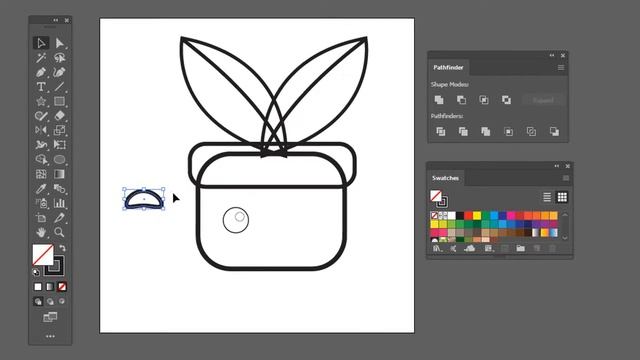Apply the Exclude shape mode
Screen dimensions: 640x360
click(x=506, y=100)
